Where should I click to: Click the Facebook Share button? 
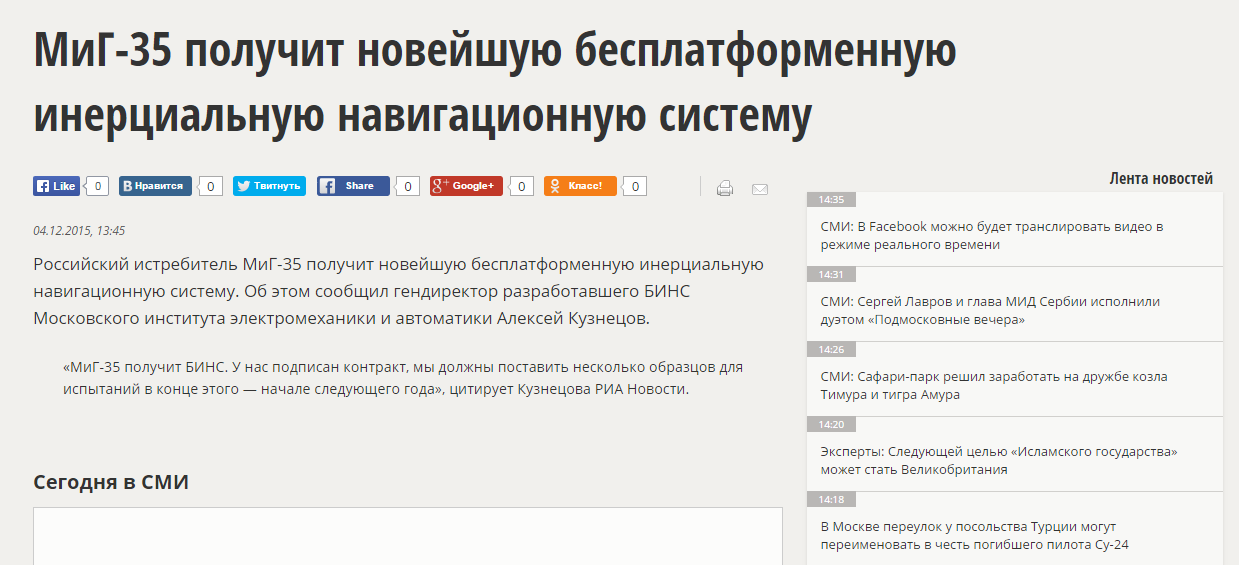pos(353,186)
